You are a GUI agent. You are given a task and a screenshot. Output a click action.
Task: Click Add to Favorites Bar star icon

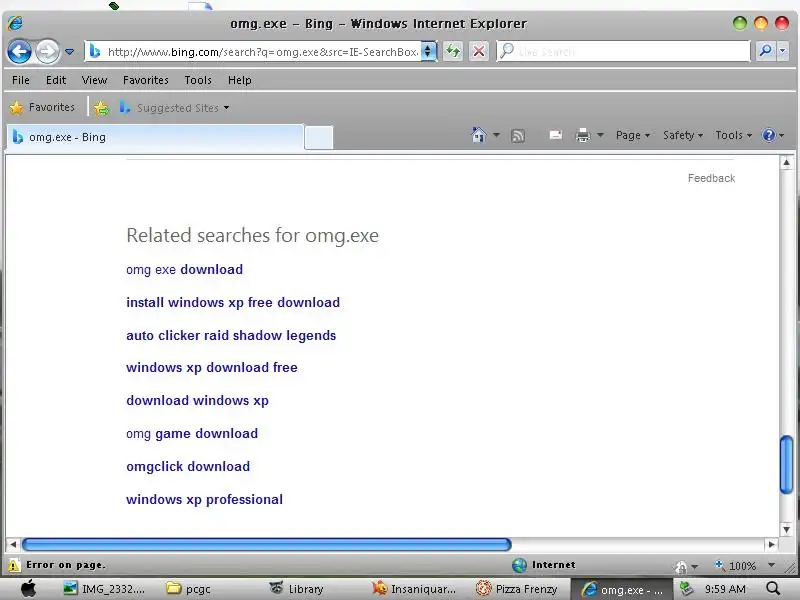coord(101,108)
